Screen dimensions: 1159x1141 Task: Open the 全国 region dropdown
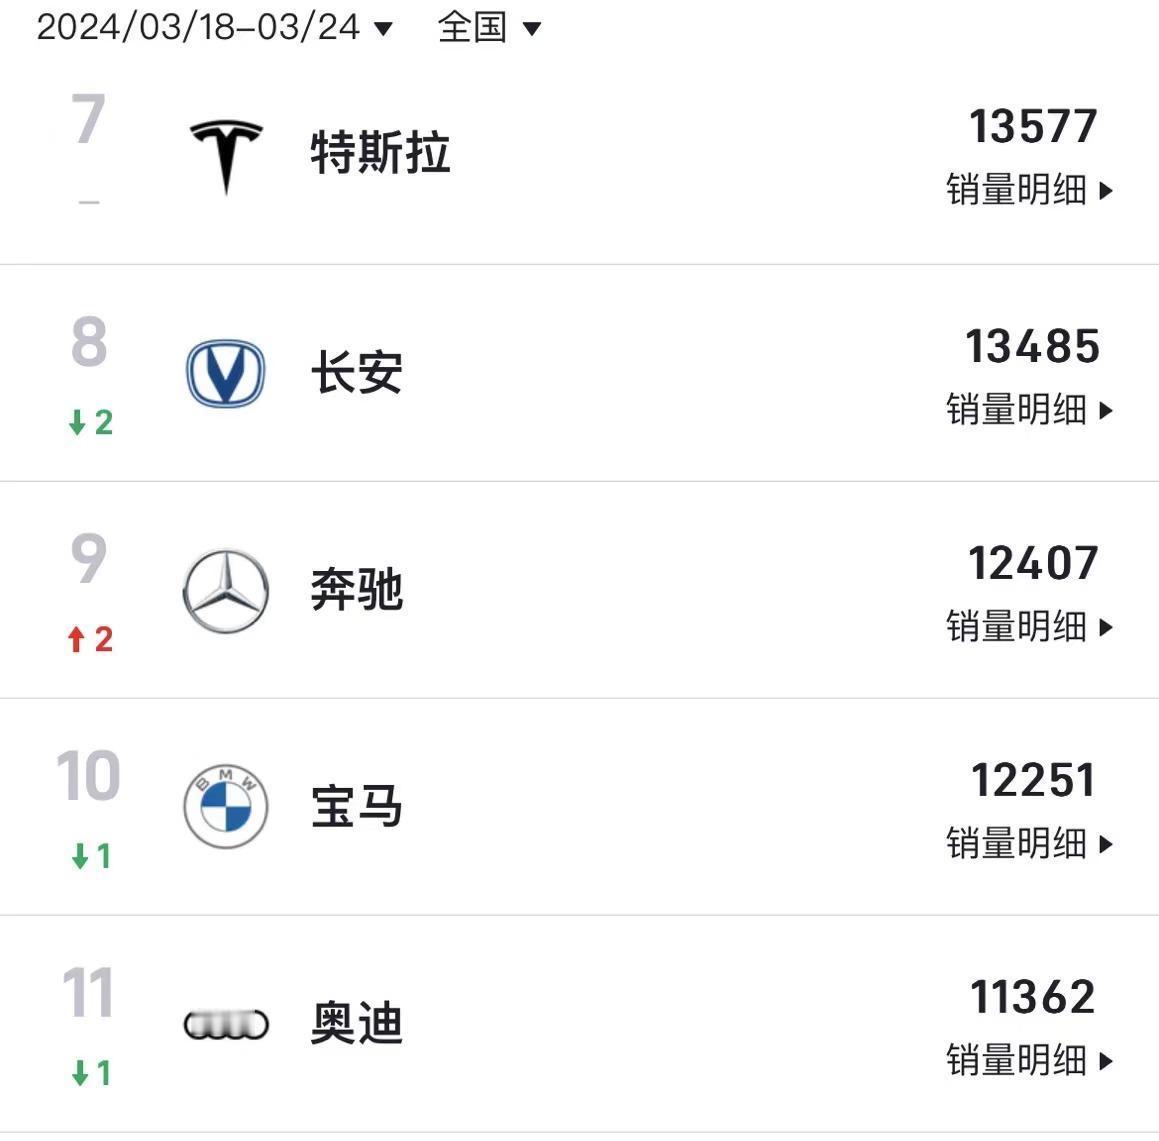tap(489, 28)
